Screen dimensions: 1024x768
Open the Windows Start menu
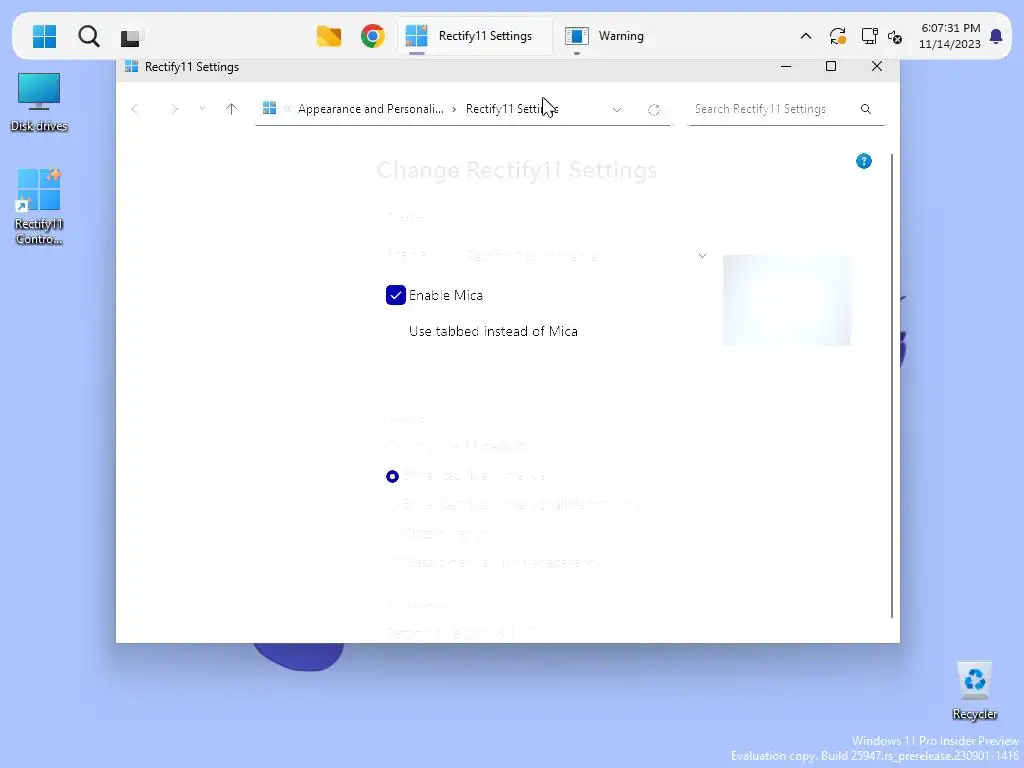click(x=44, y=36)
